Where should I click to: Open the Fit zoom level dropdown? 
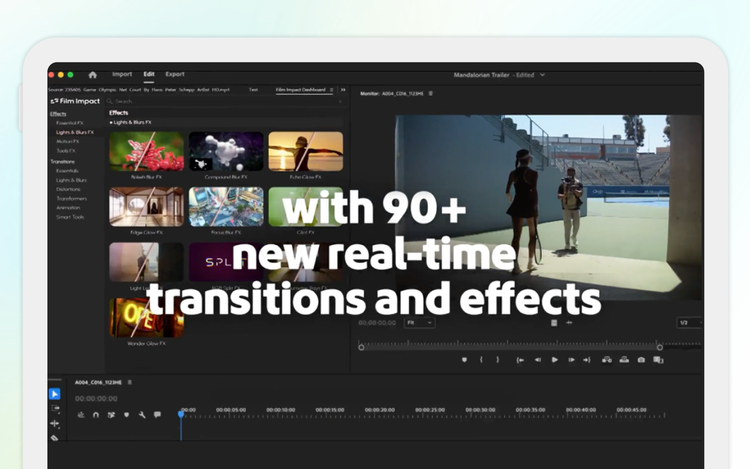[420, 323]
